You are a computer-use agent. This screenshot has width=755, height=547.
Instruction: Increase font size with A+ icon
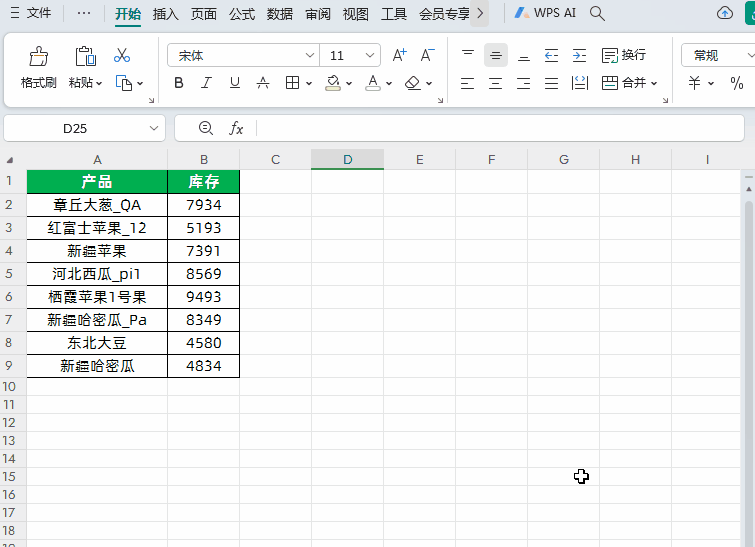[399, 56]
